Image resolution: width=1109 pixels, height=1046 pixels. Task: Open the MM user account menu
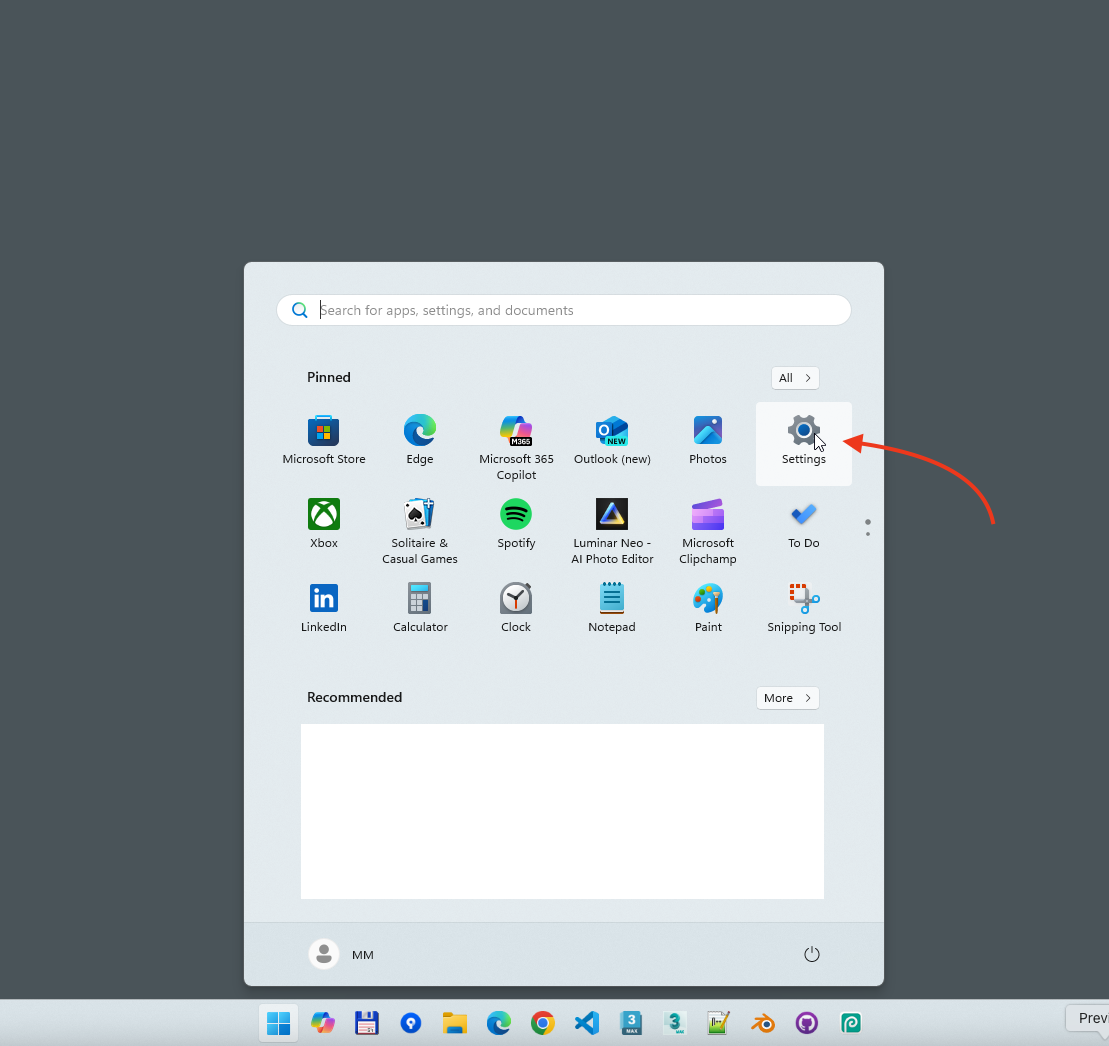pos(342,954)
